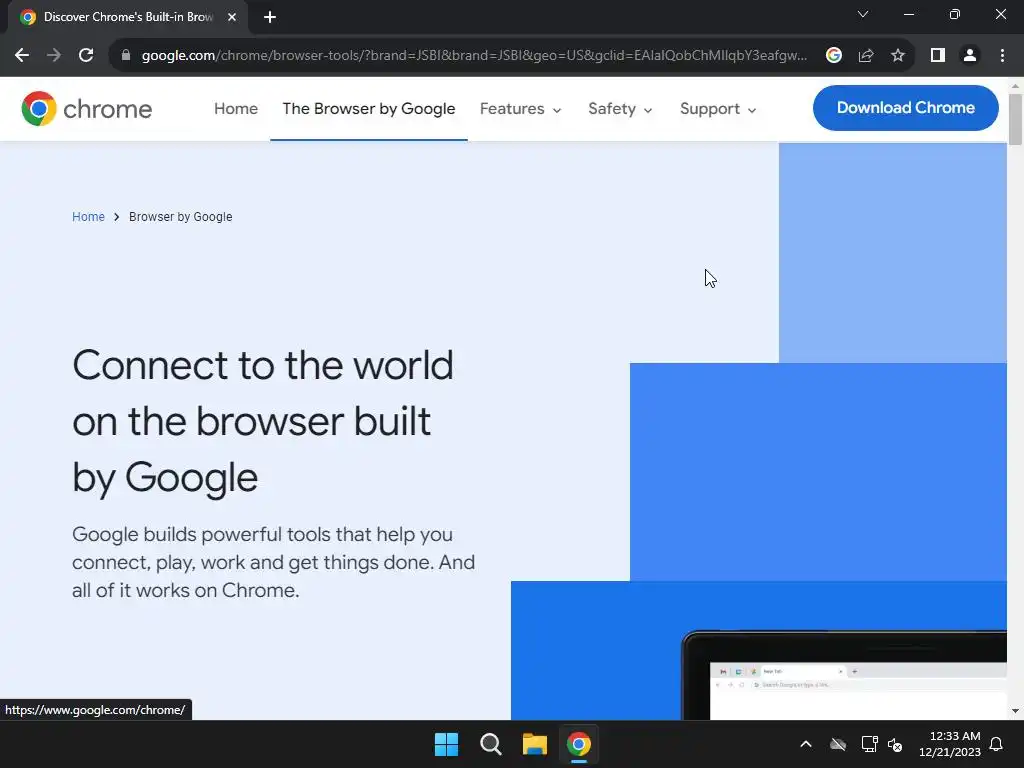Click the Browser by Google breadcrumb text
Image resolution: width=1024 pixels, height=768 pixels.
[x=180, y=217]
